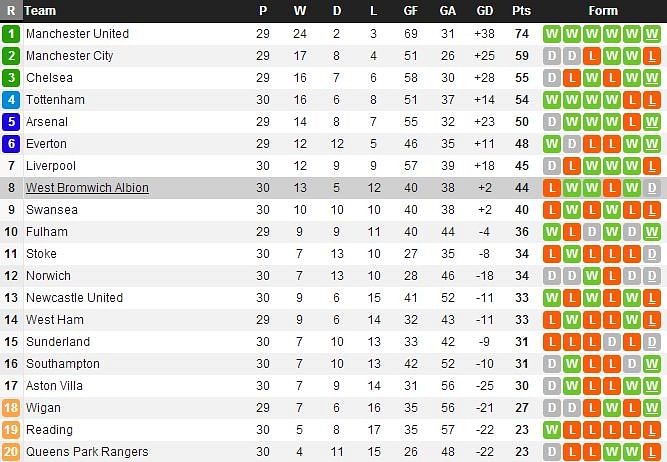The width and height of the screenshot is (667, 462).
Task: Open the West Bromwich Albion team link
Action: 87,188
